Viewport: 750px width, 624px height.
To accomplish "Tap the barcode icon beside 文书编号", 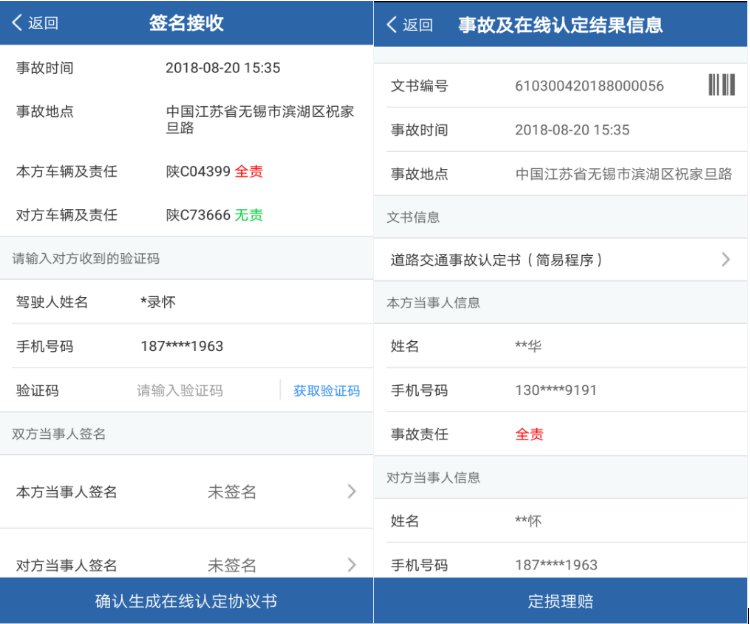I will (x=721, y=85).
